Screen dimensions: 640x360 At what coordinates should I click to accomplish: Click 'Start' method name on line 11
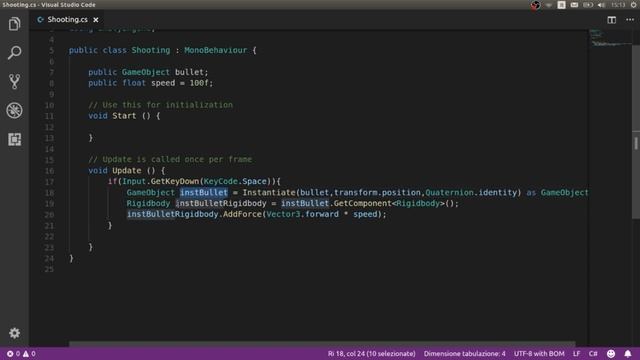pos(124,116)
